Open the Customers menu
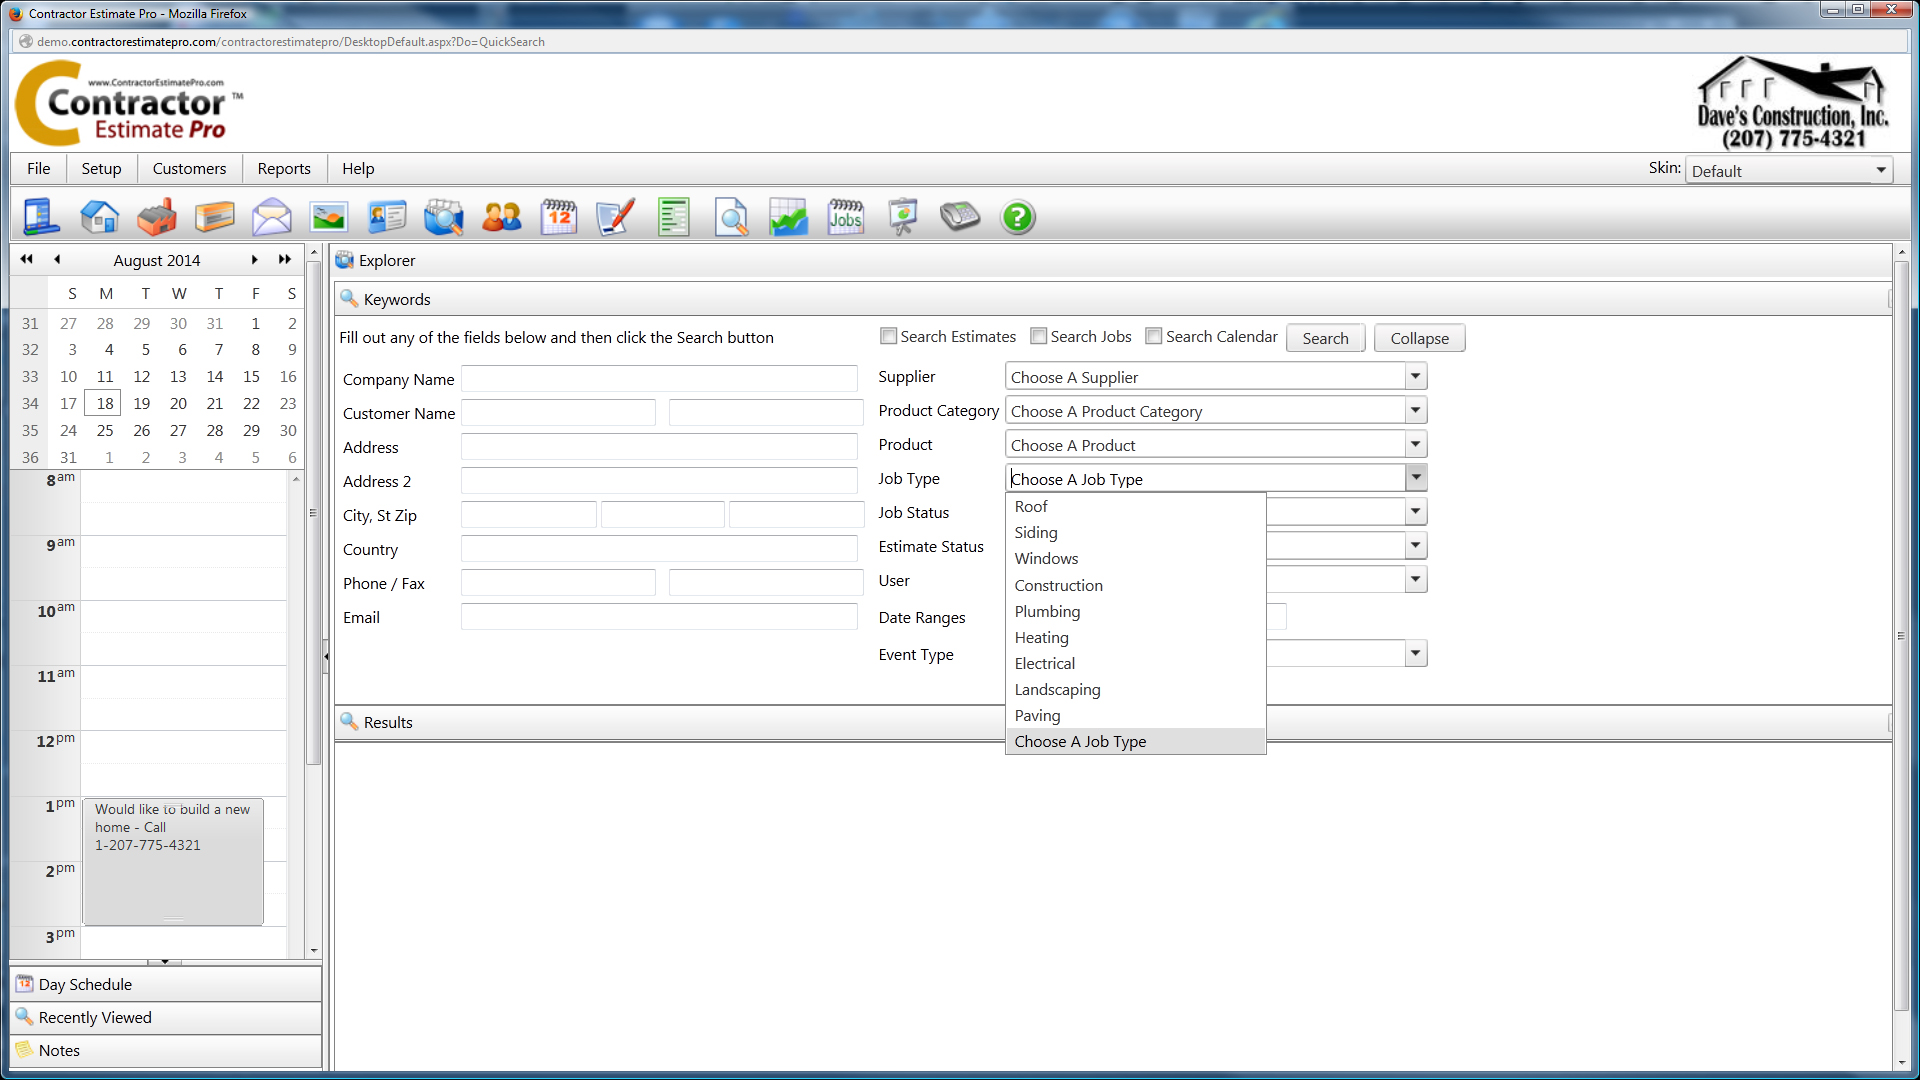The height and width of the screenshot is (1080, 1920). tap(189, 168)
